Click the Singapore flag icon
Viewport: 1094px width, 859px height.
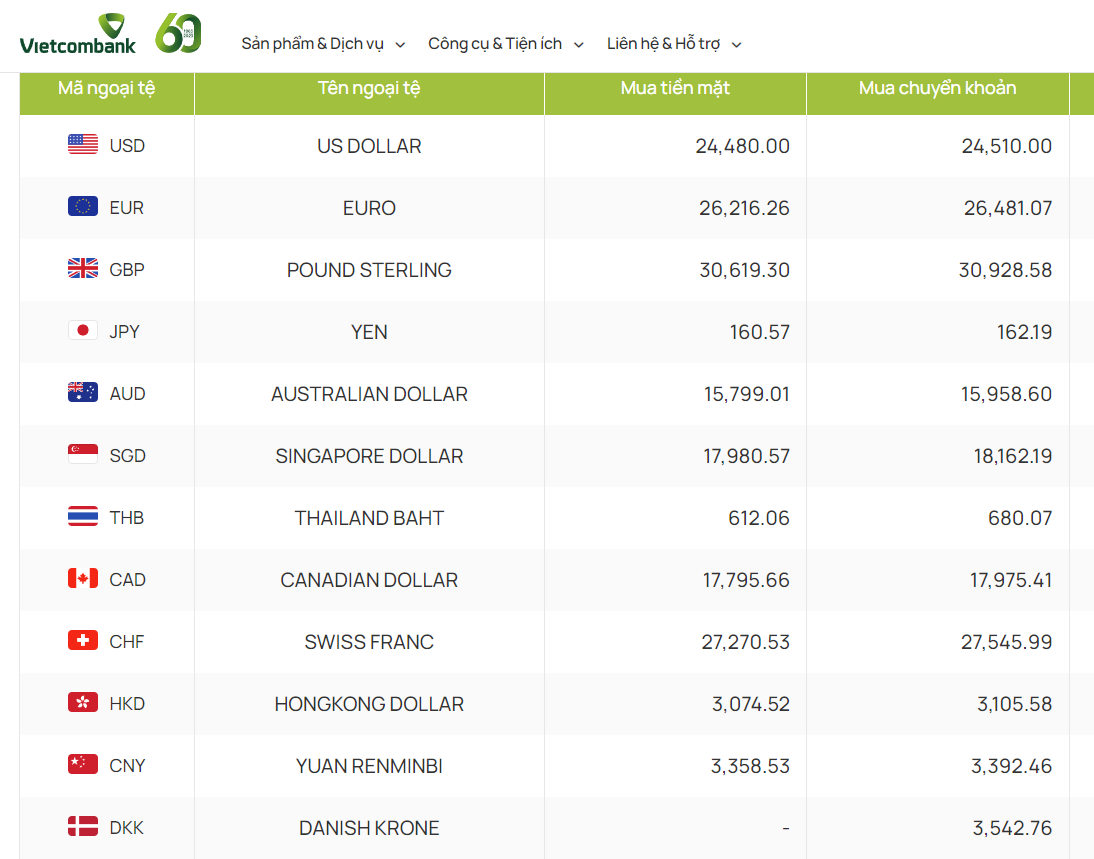click(83, 455)
